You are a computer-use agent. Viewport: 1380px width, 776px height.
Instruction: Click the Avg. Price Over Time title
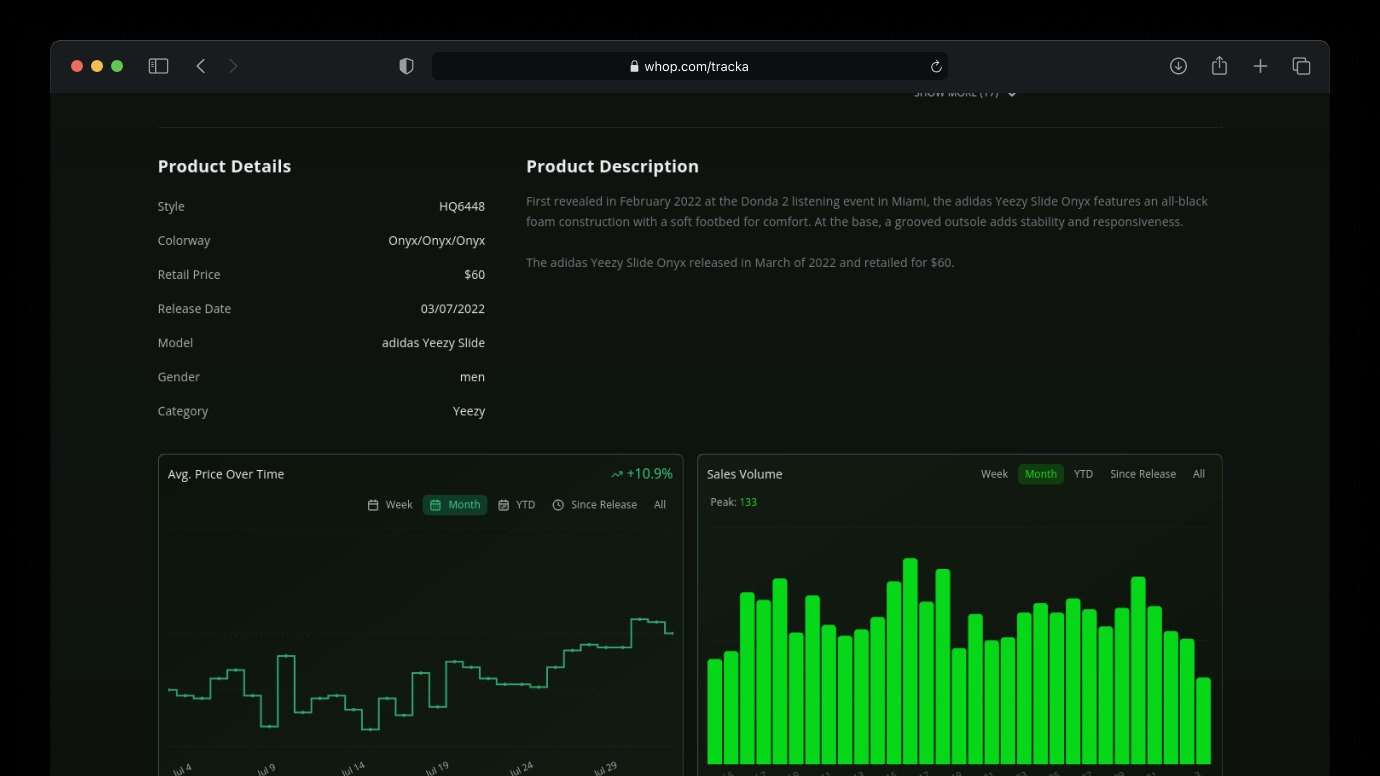[x=226, y=474]
